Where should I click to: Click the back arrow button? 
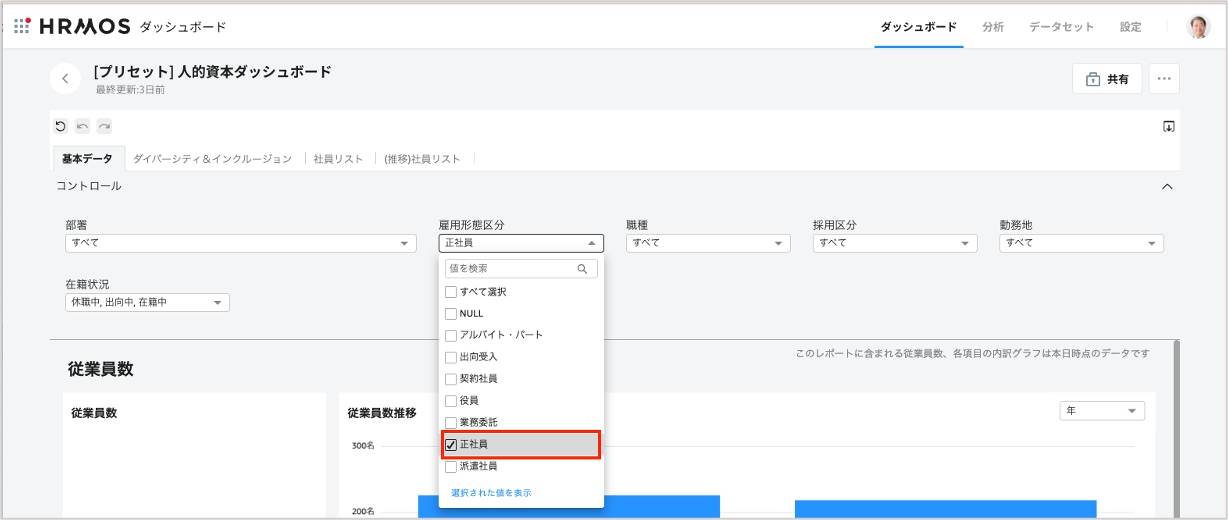pos(65,78)
